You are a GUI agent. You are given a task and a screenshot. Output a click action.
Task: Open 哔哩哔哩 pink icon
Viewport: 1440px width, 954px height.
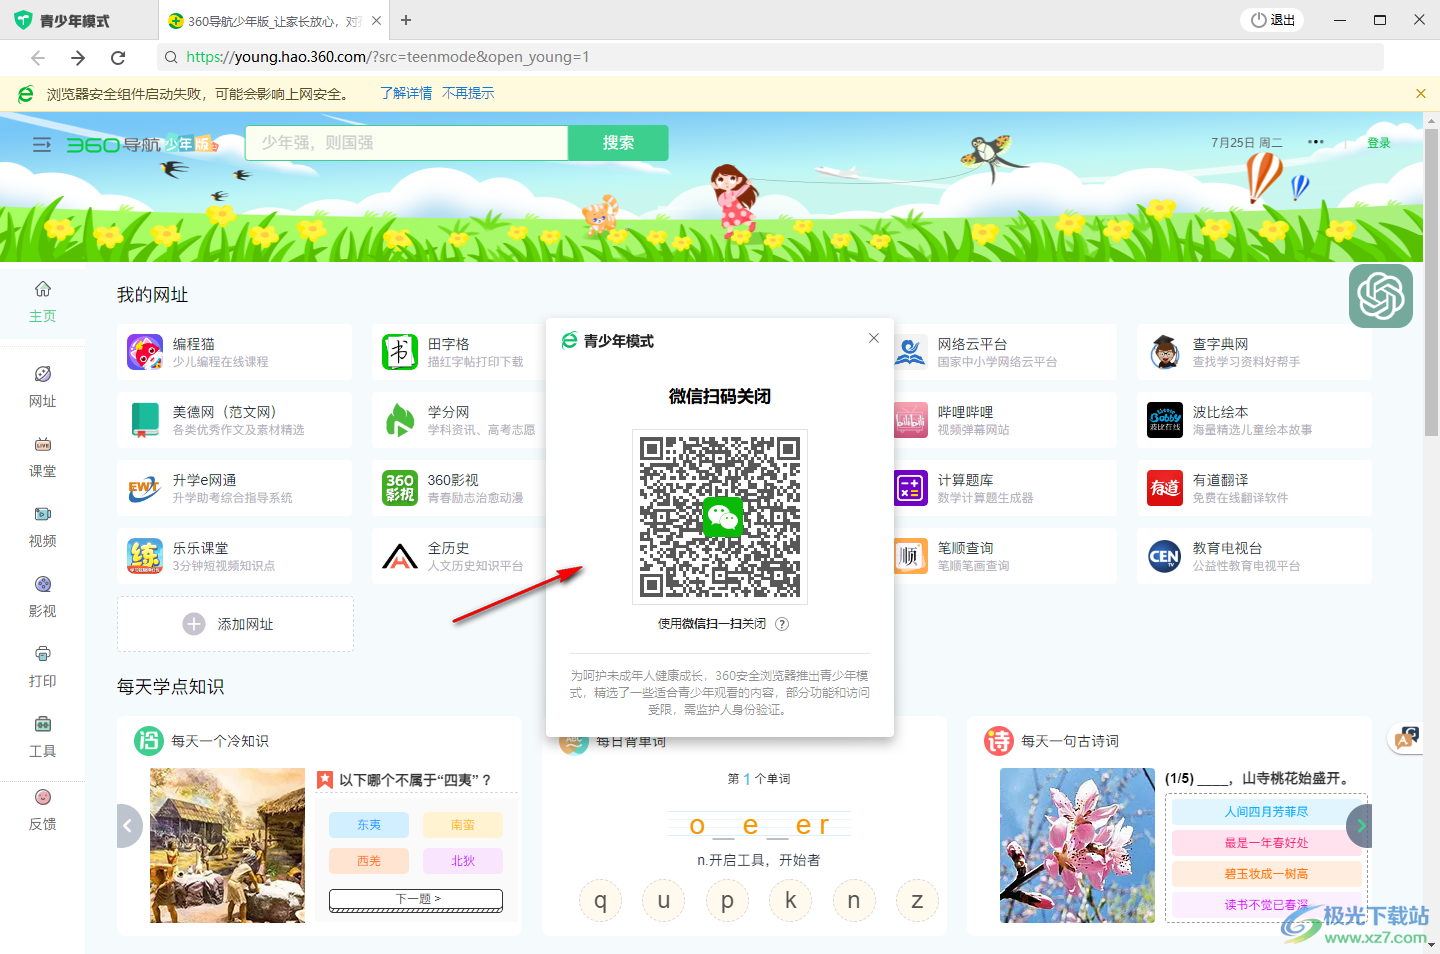[910, 420]
